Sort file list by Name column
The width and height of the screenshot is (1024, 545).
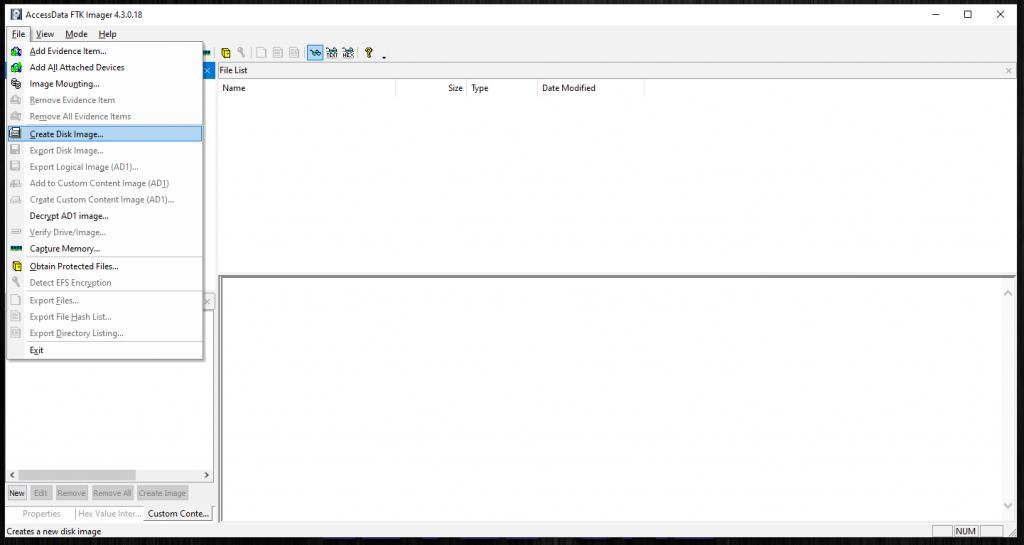coord(307,88)
